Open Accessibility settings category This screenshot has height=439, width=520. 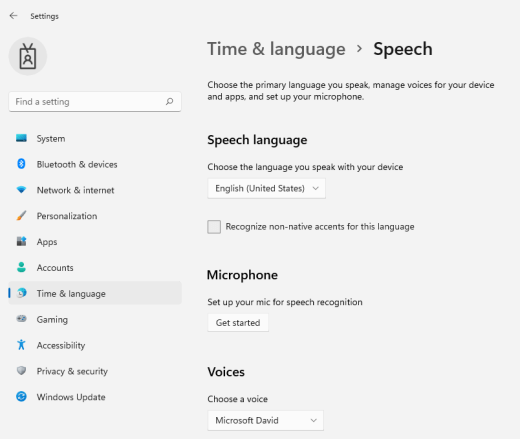click(95, 345)
